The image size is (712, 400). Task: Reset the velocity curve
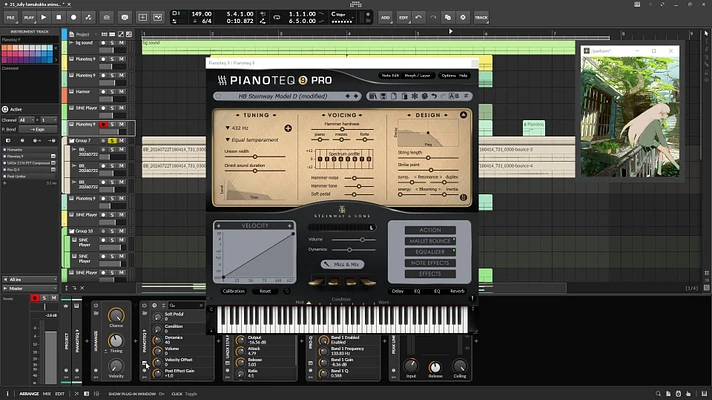265,291
